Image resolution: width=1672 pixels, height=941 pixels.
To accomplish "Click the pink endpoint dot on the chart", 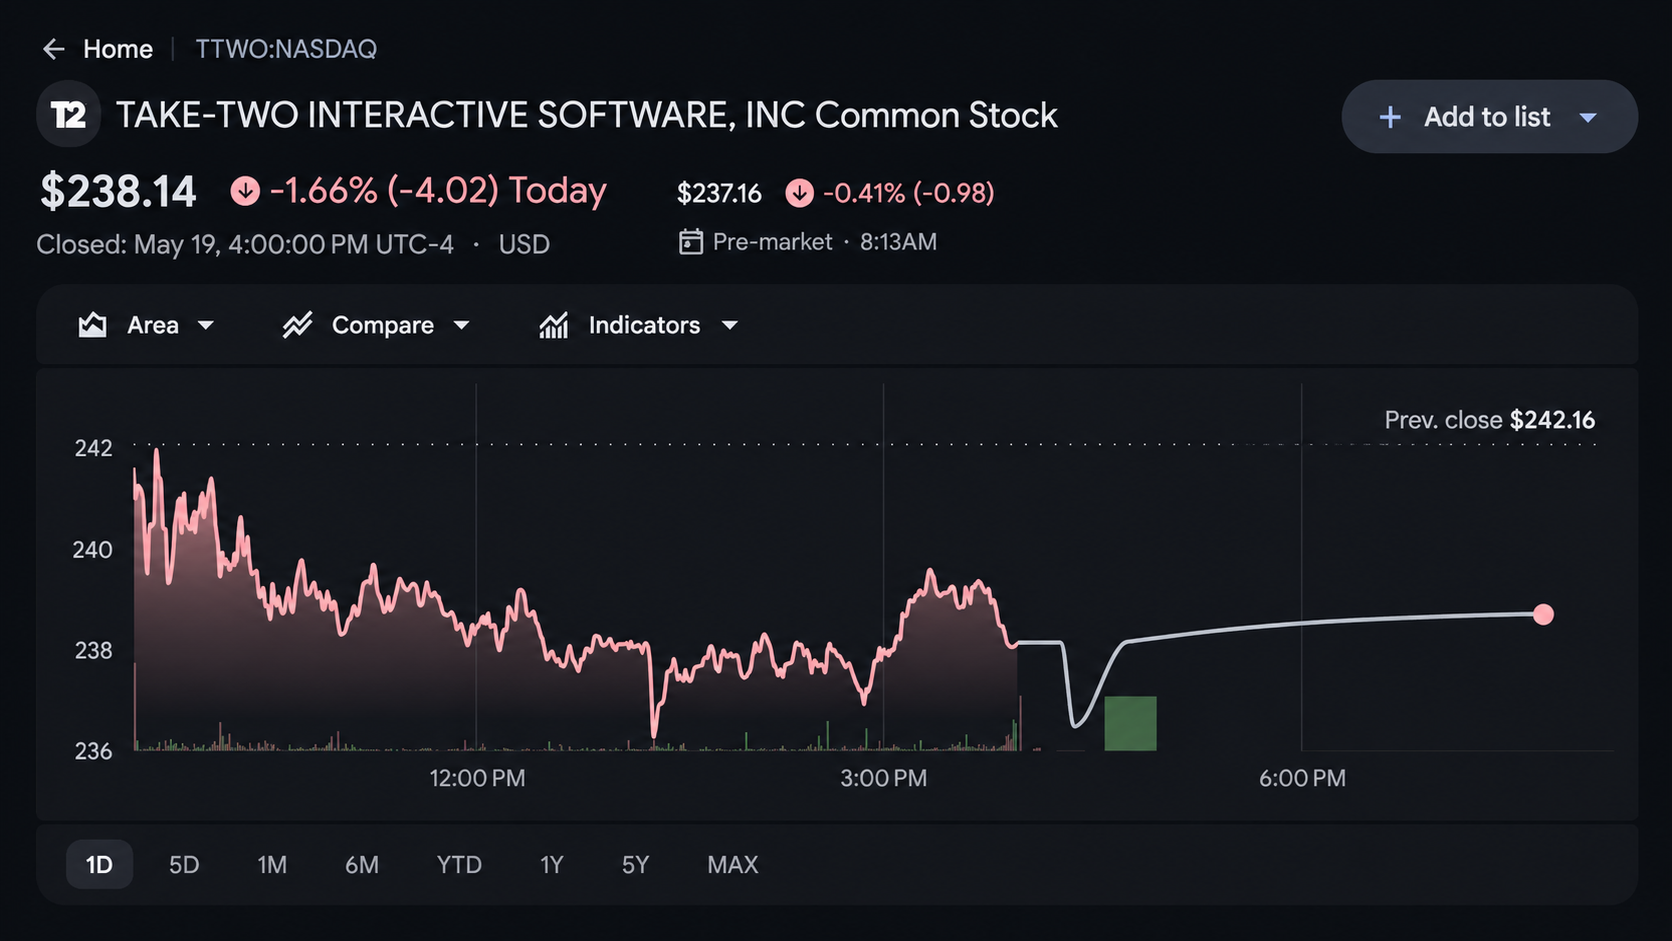I will pos(1544,614).
